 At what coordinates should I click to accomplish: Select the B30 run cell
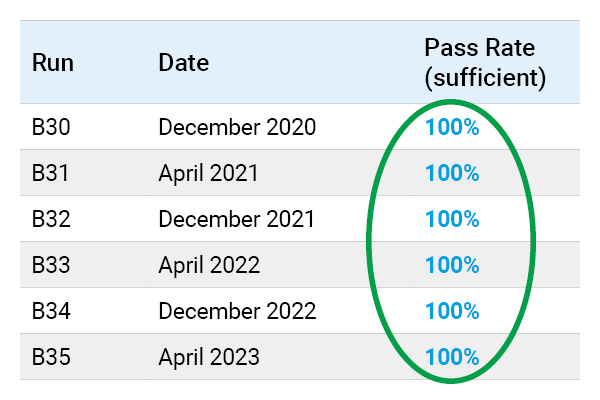[50, 127]
